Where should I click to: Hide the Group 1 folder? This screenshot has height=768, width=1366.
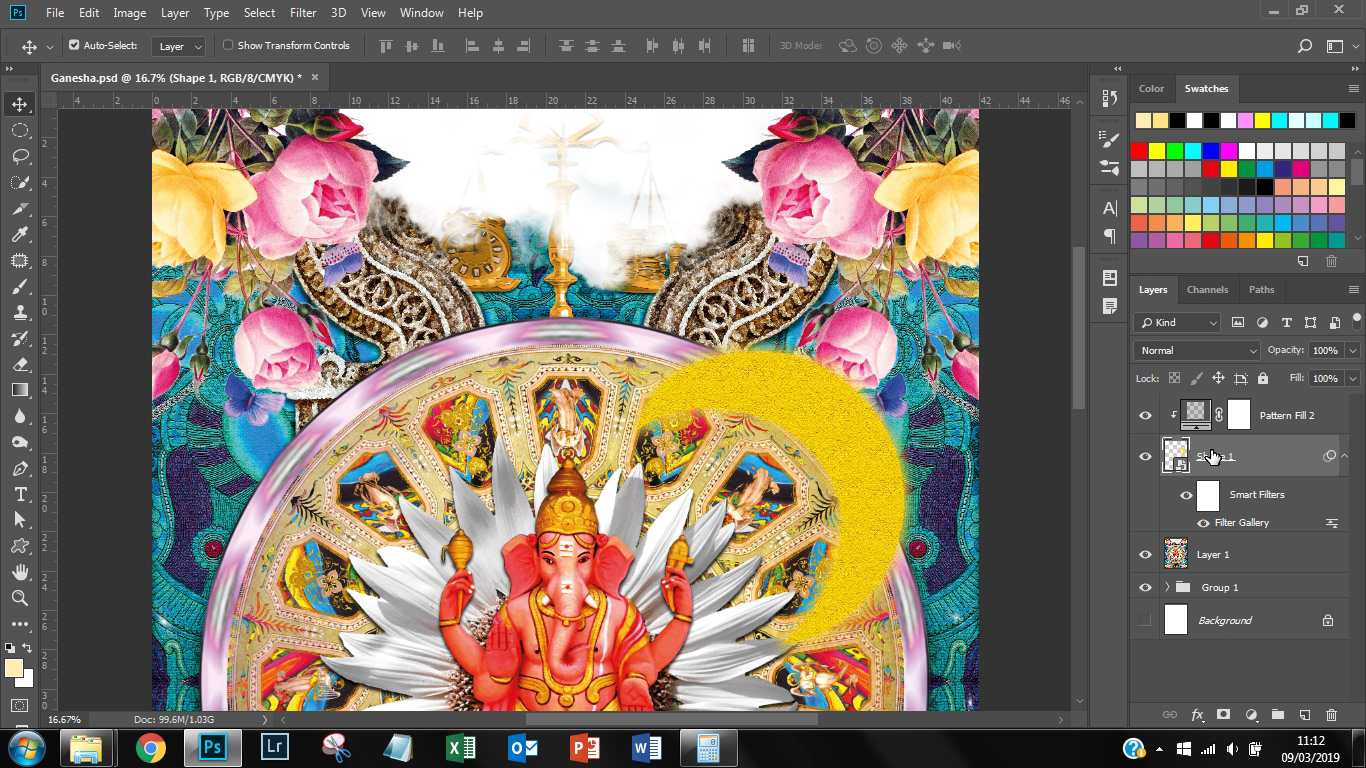pos(1145,587)
